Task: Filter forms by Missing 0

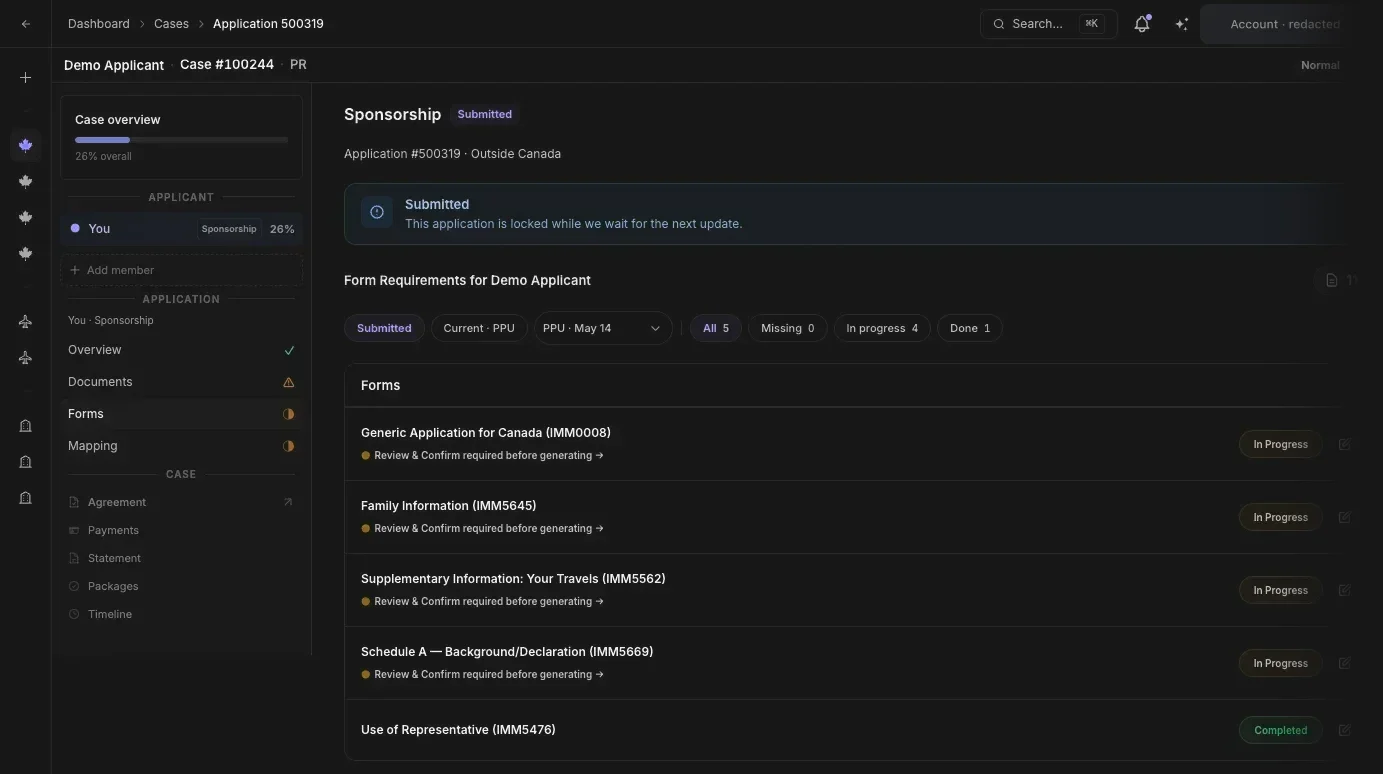Action: (788, 328)
